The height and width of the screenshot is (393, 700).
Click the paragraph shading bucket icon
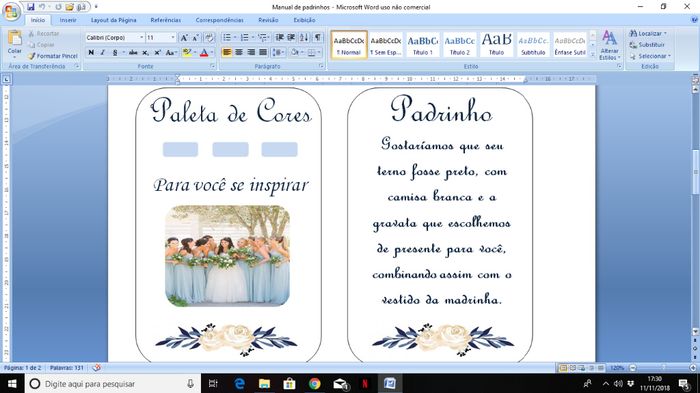[295, 53]
